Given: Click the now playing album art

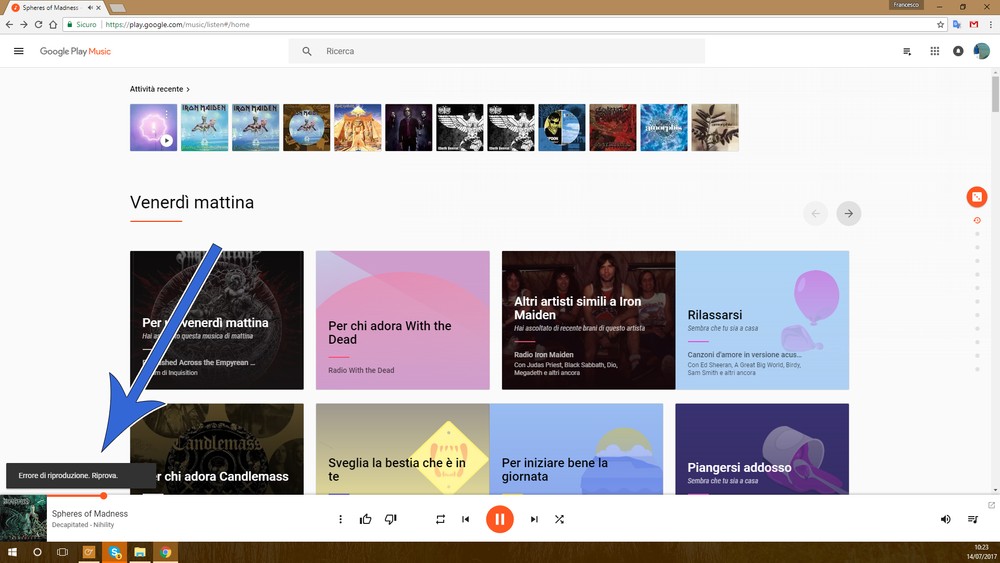Looking at the screenshot, I should tap(23, 518).
